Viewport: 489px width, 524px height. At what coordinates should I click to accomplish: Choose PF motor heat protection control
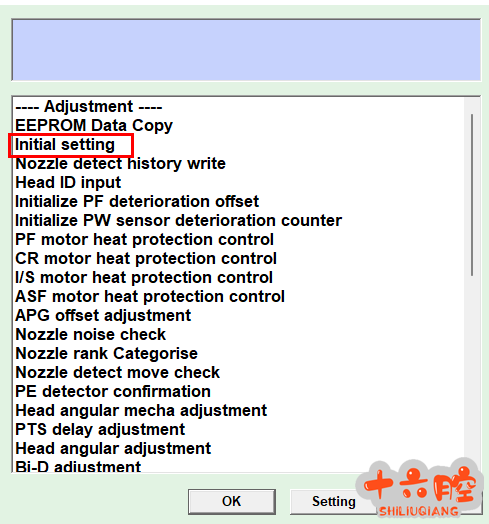[144, 240]
